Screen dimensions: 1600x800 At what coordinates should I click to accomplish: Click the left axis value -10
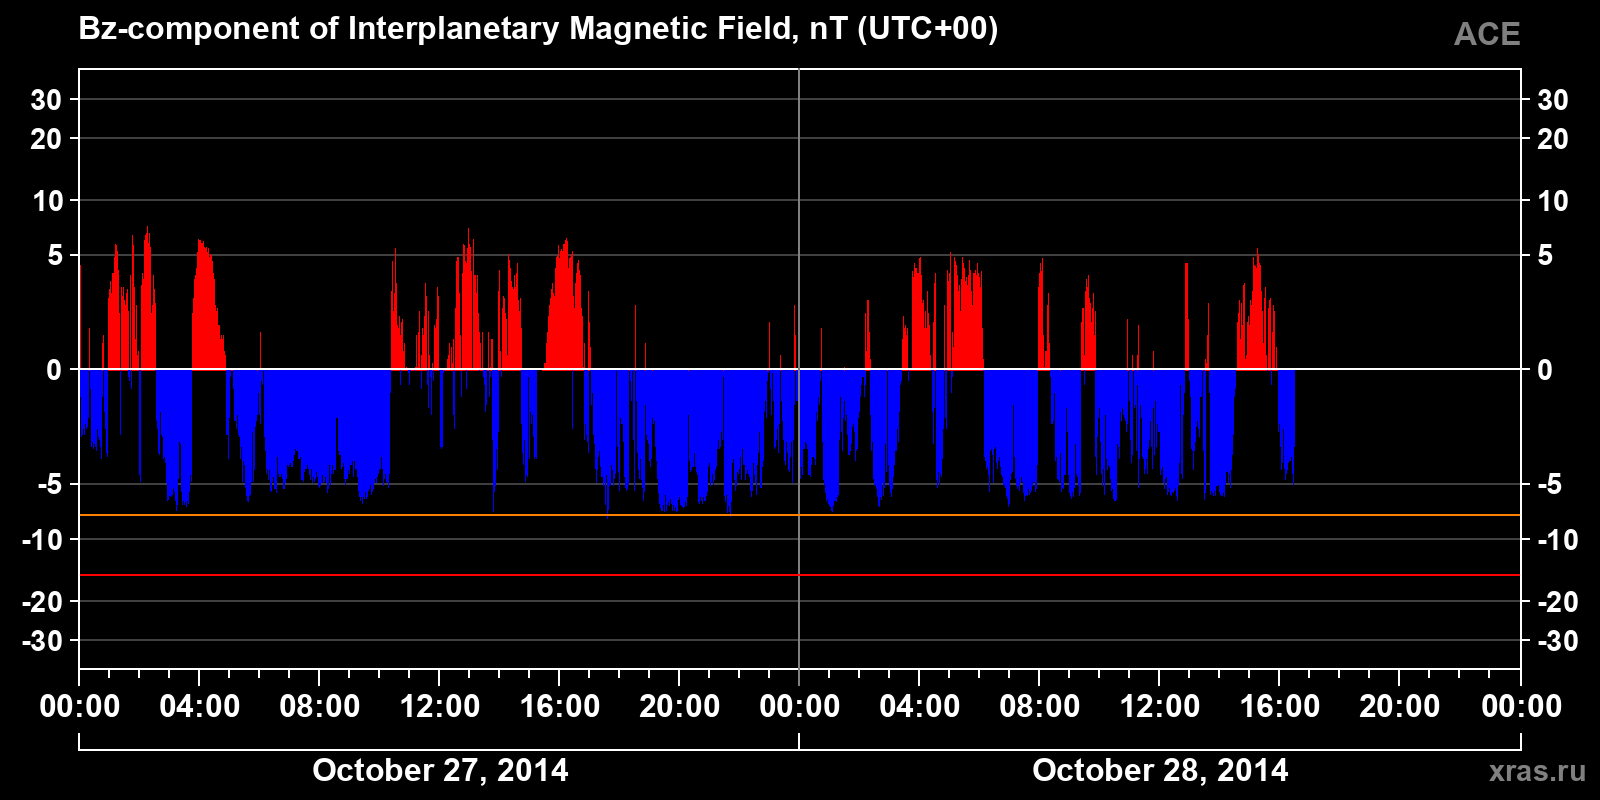[42, 540]
